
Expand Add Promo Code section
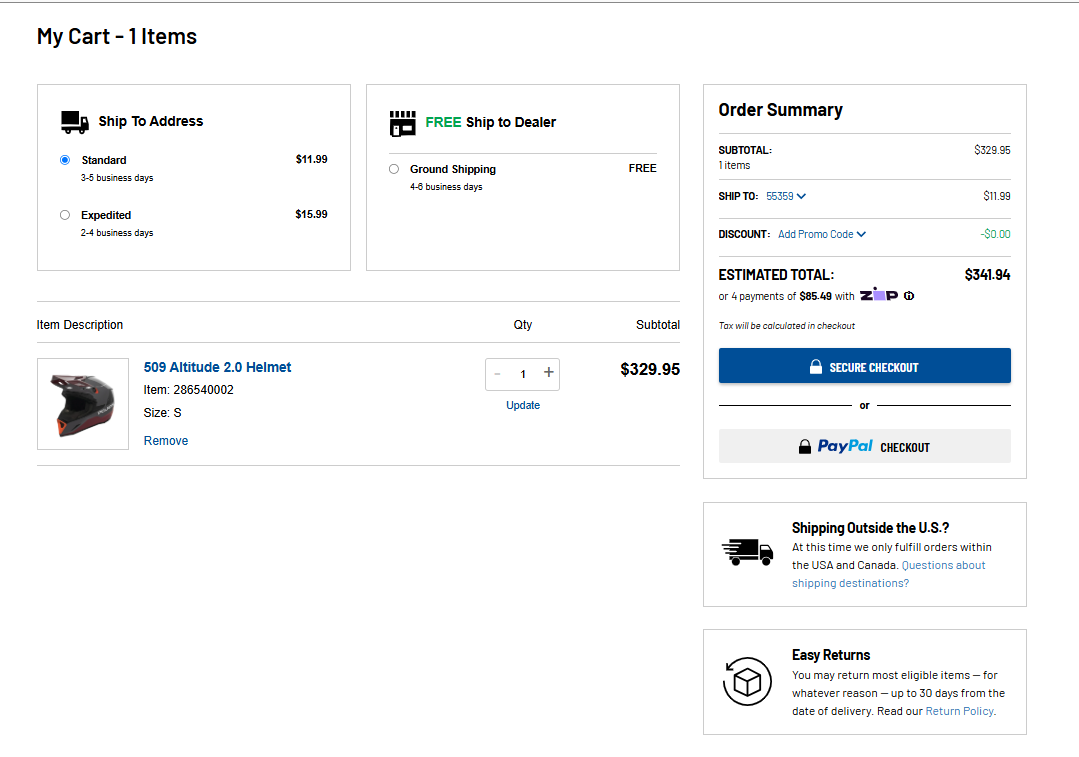click(x=821, y=234)
